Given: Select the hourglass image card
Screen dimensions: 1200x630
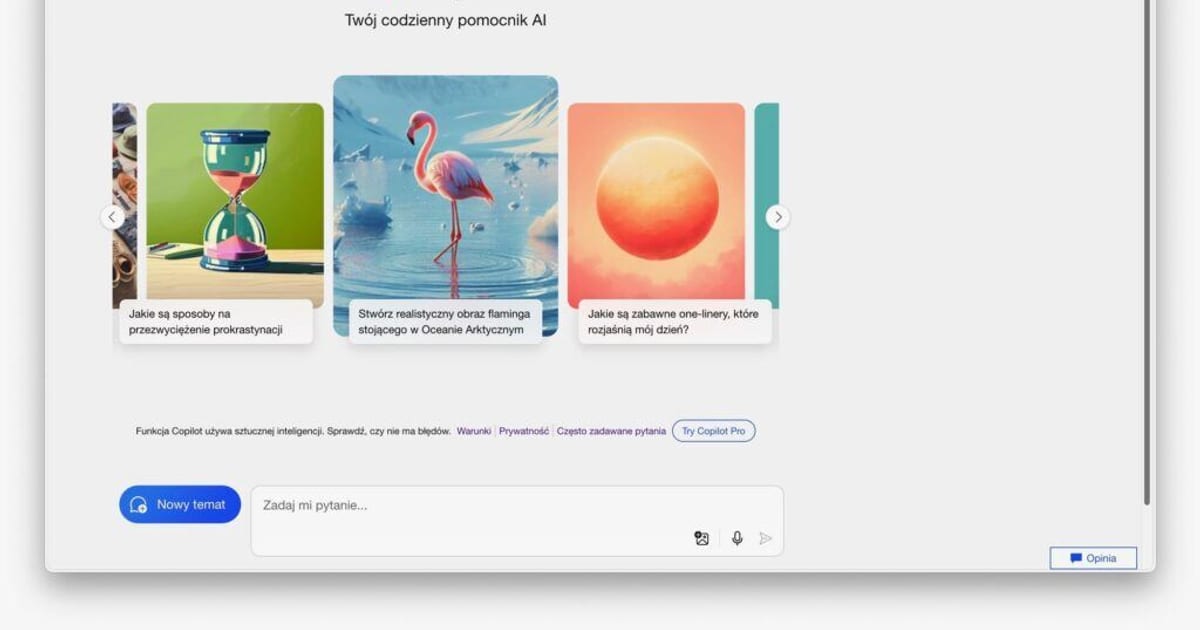Looking at the screenshot, I should [235, 205].
